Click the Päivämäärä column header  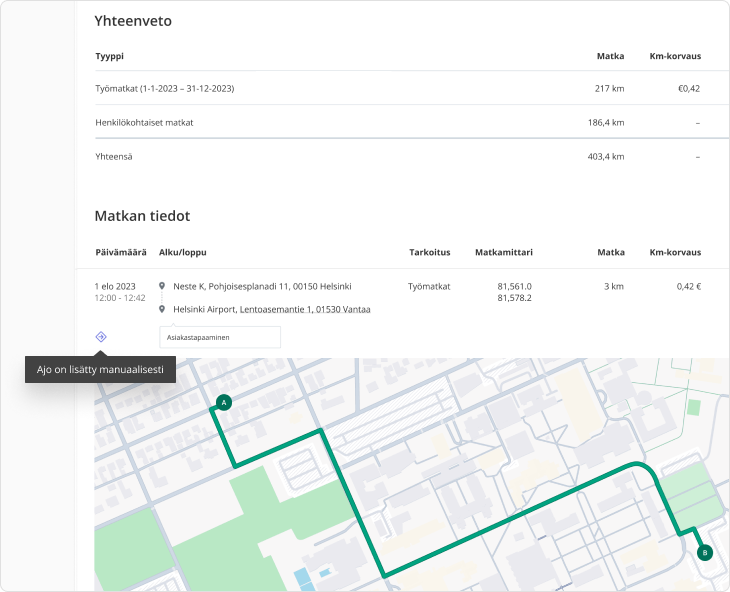[x=120, y=253]
